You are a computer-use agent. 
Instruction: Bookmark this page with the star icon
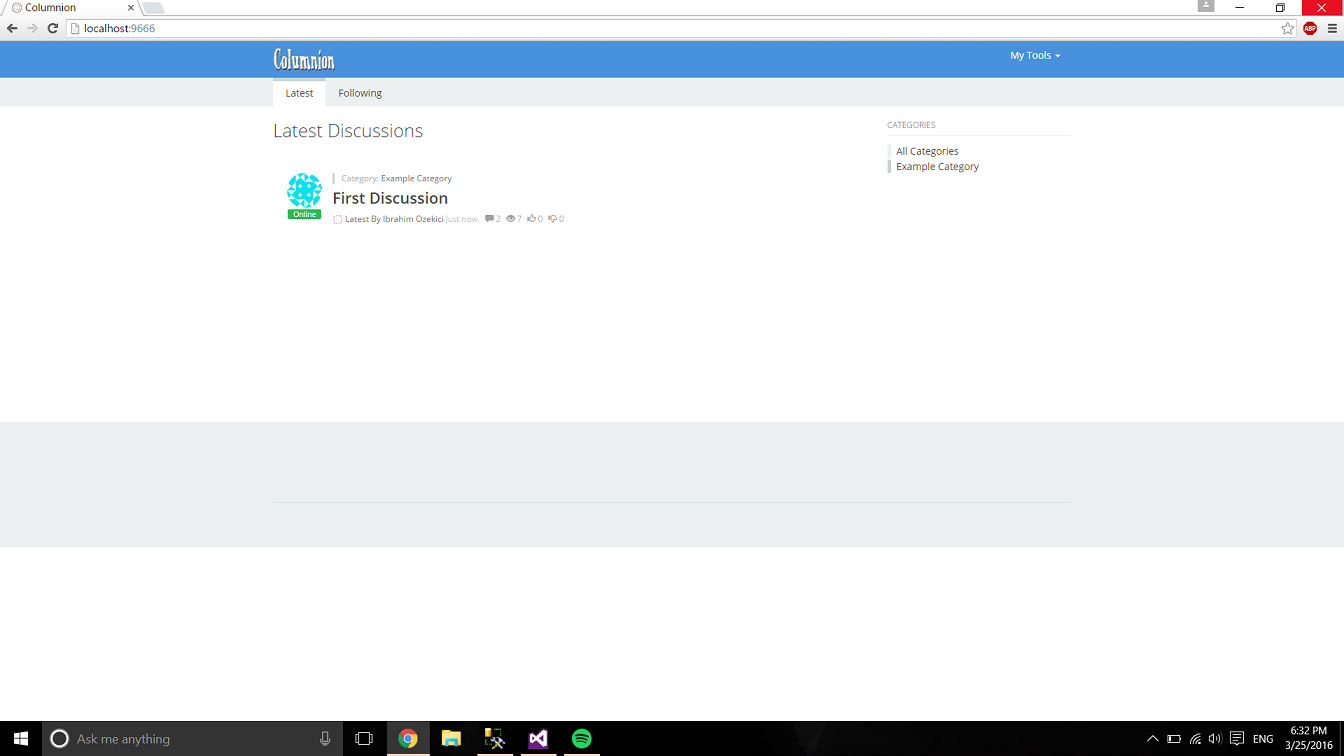coord(1288,28)
